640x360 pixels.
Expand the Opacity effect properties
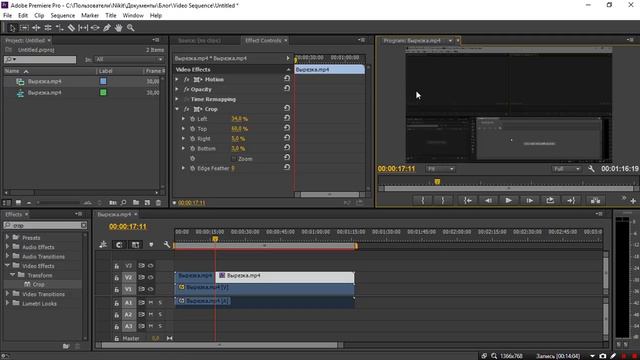177,89
